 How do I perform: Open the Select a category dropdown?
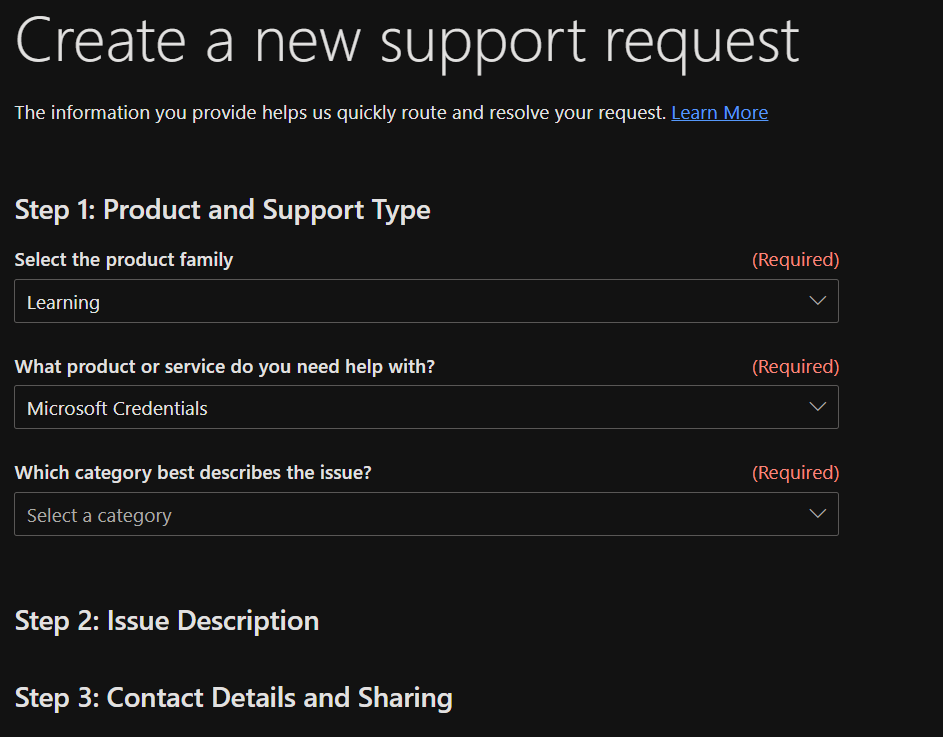pos(426,514)
